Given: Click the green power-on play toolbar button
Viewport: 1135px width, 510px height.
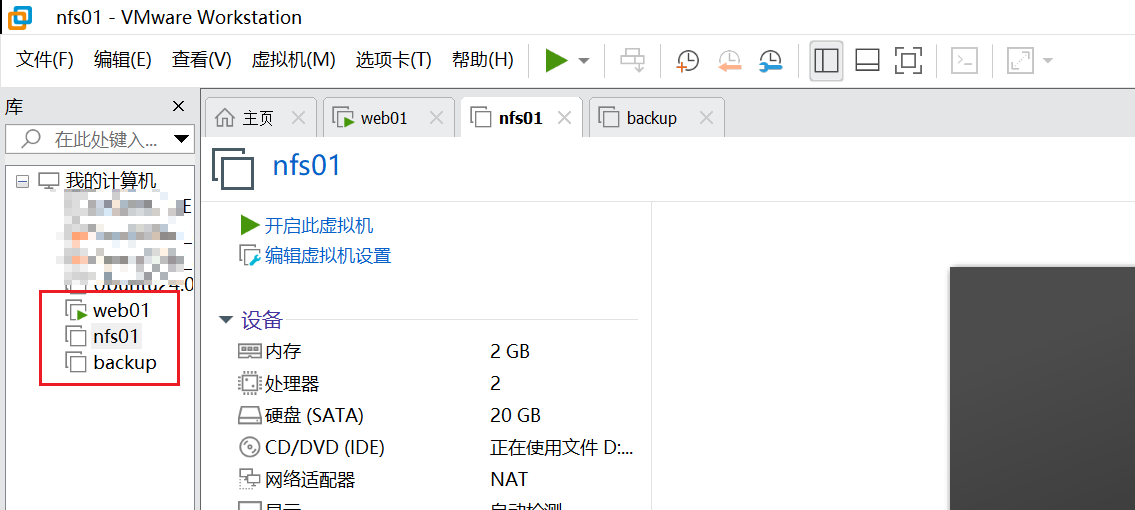Looking at the screenshot, I should tap(557, 61).
